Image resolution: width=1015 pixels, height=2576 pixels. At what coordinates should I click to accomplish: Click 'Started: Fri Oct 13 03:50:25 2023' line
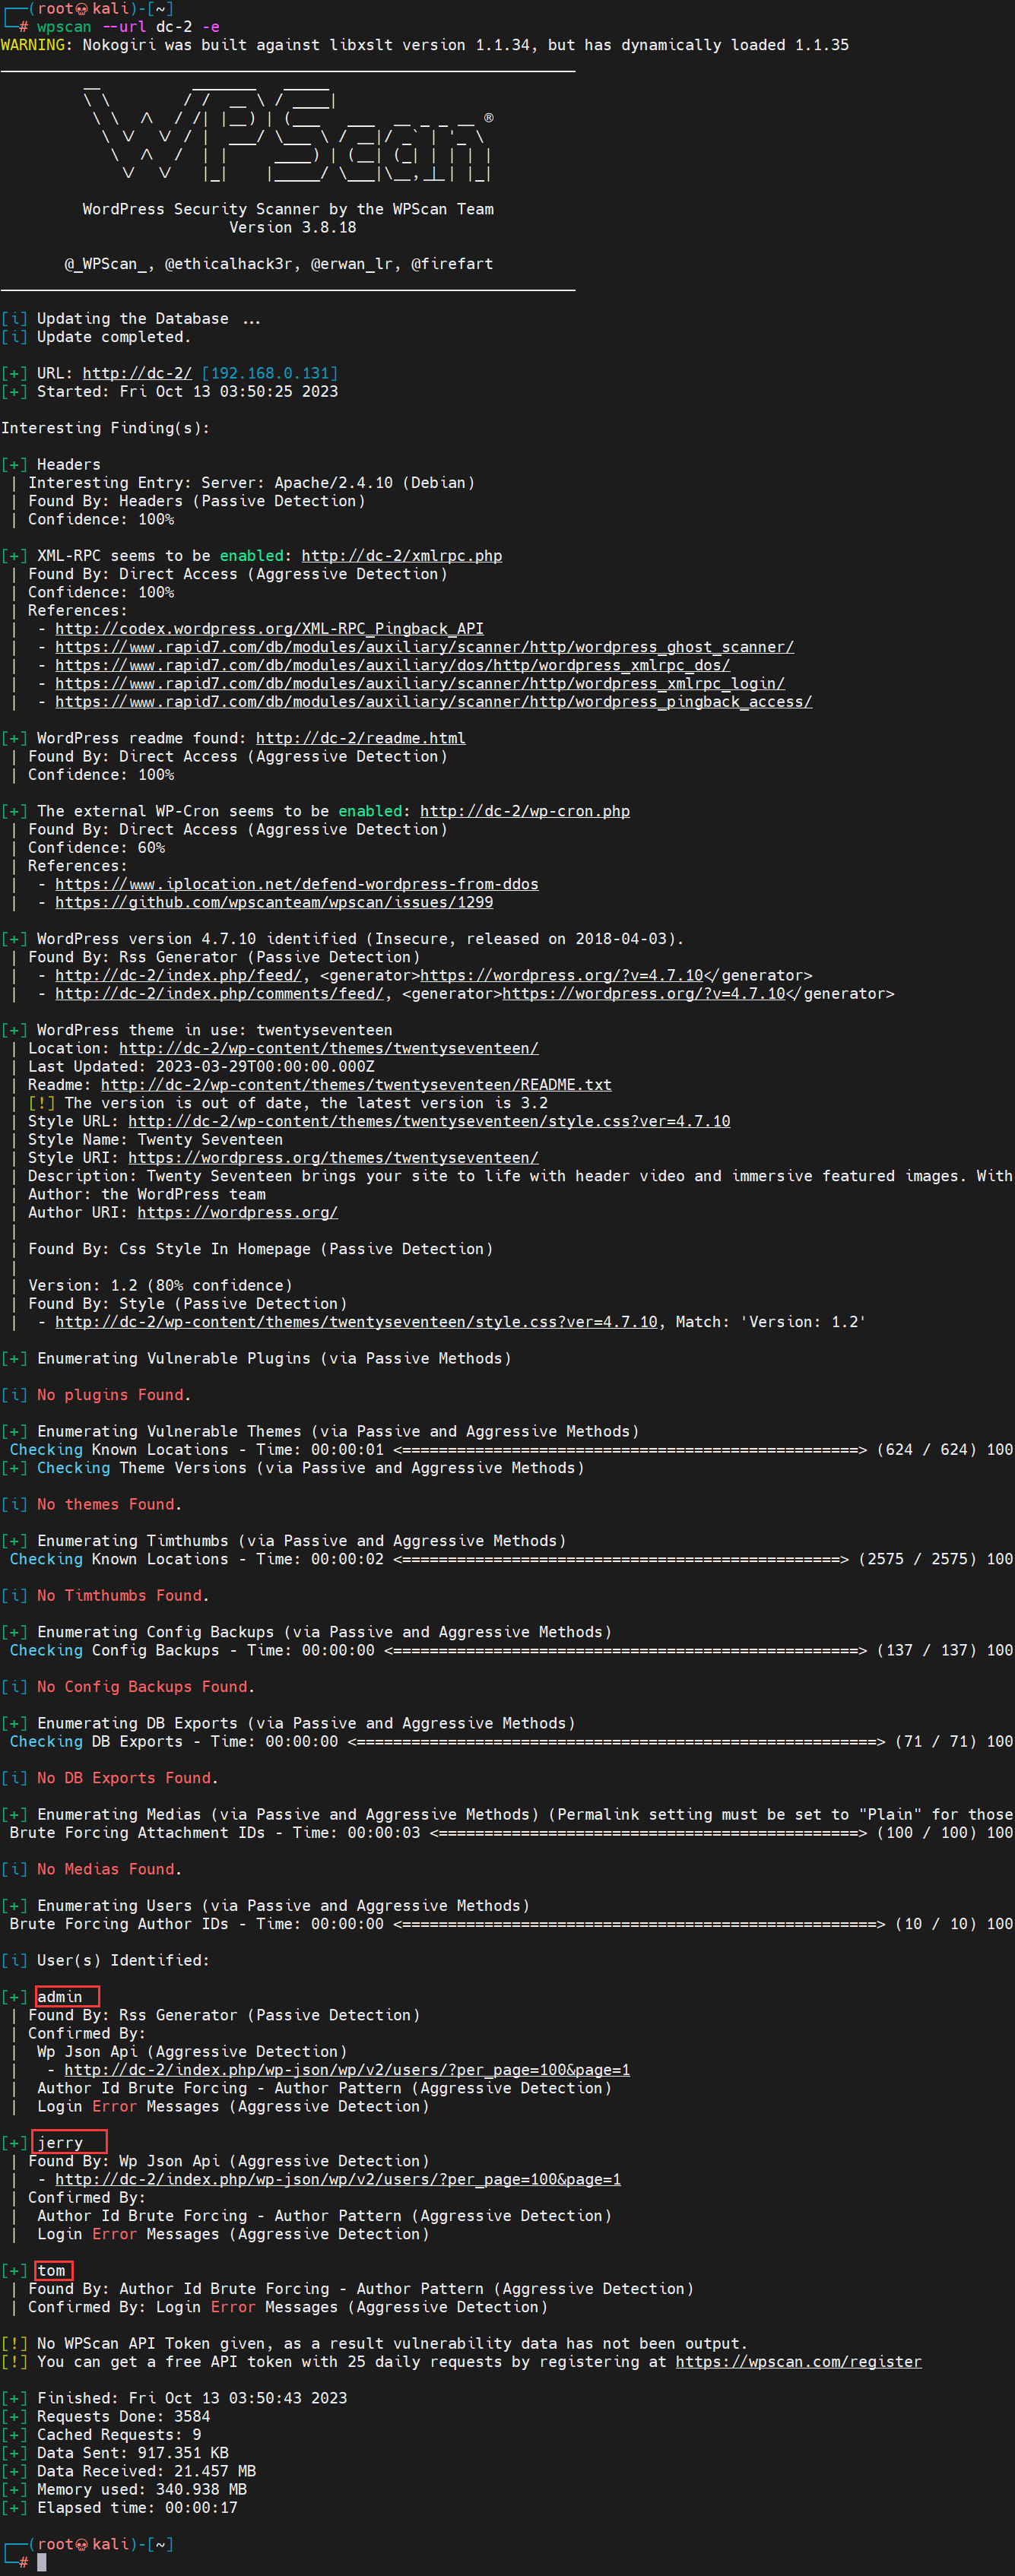point(187,392)
